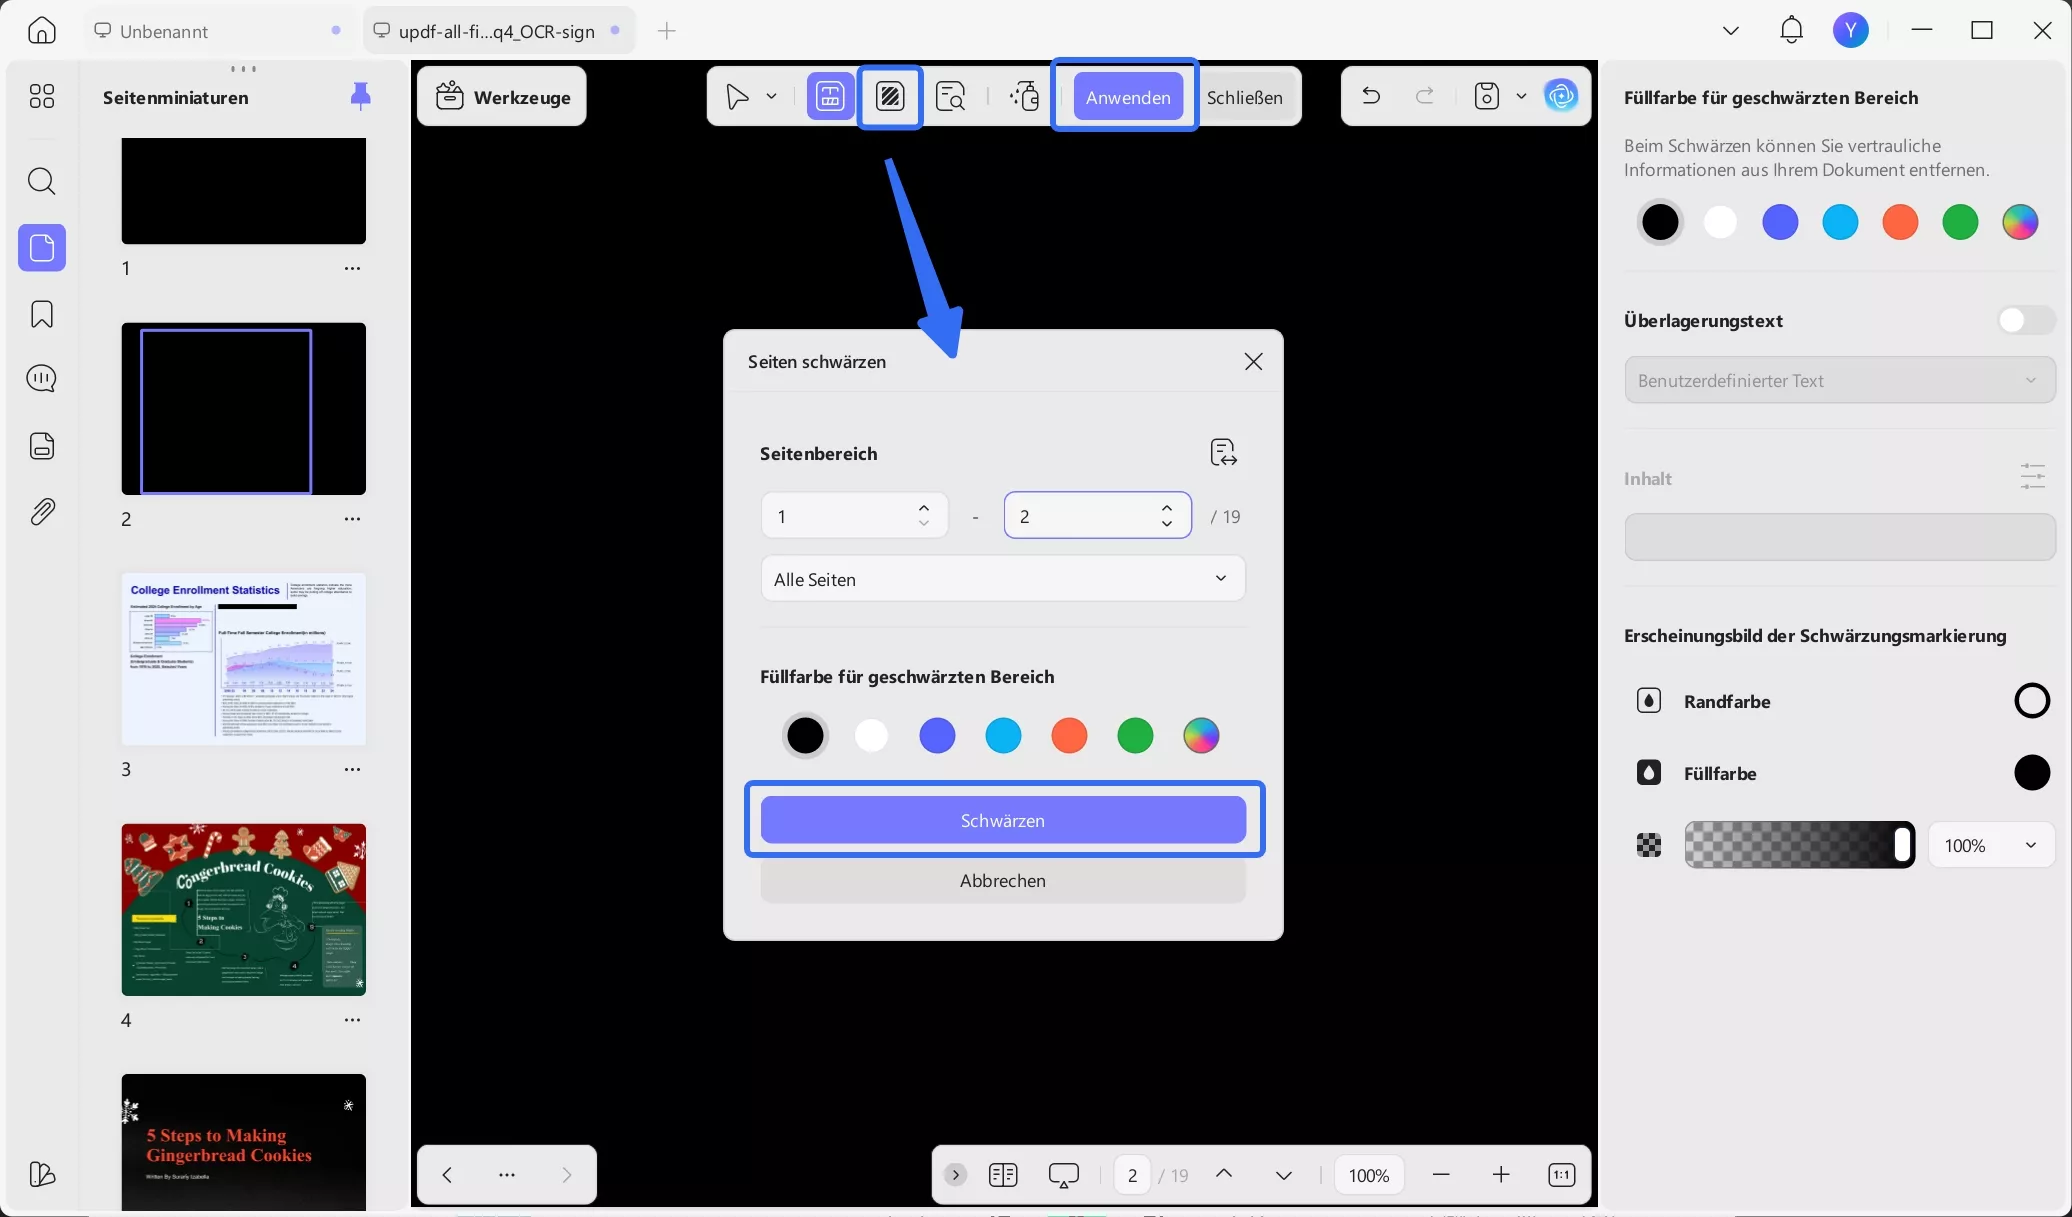
Task: Open the notification bell
Action: click(1791, 30)
